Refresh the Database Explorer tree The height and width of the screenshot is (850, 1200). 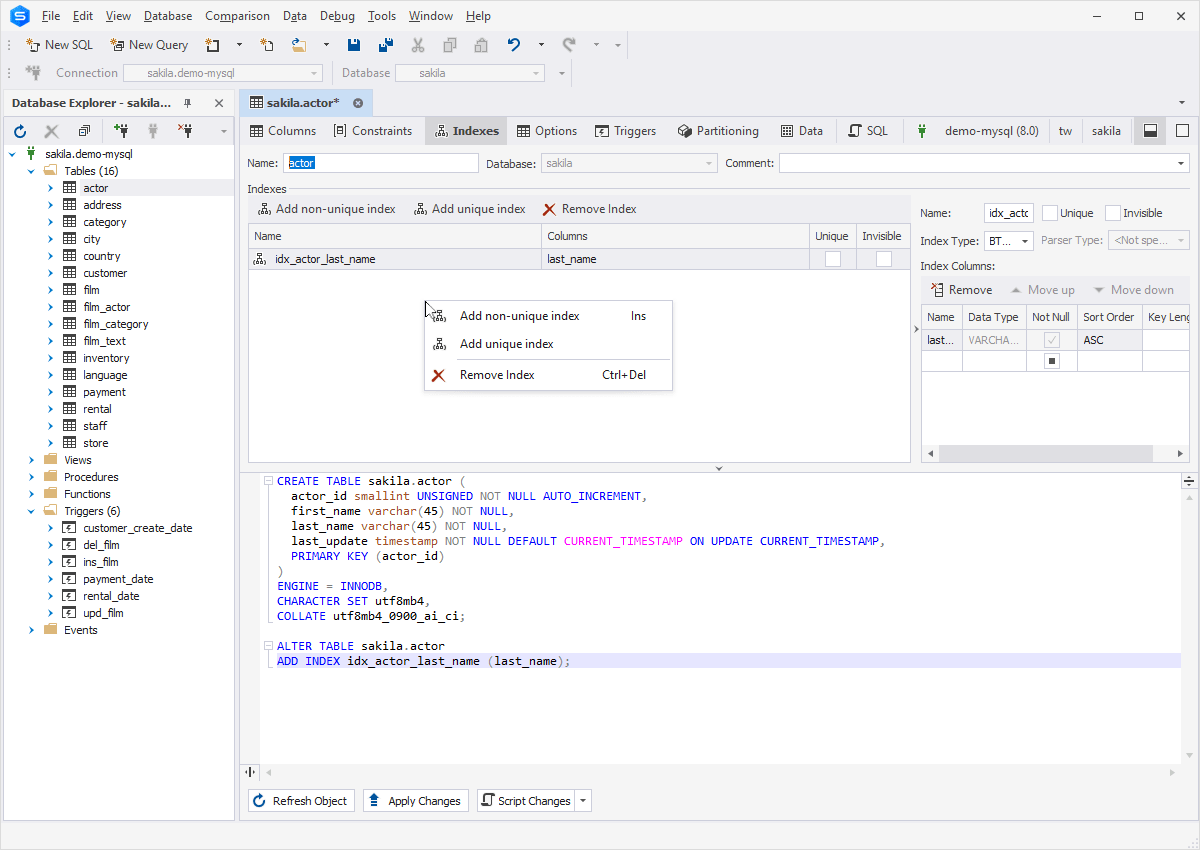pos(20,131)
